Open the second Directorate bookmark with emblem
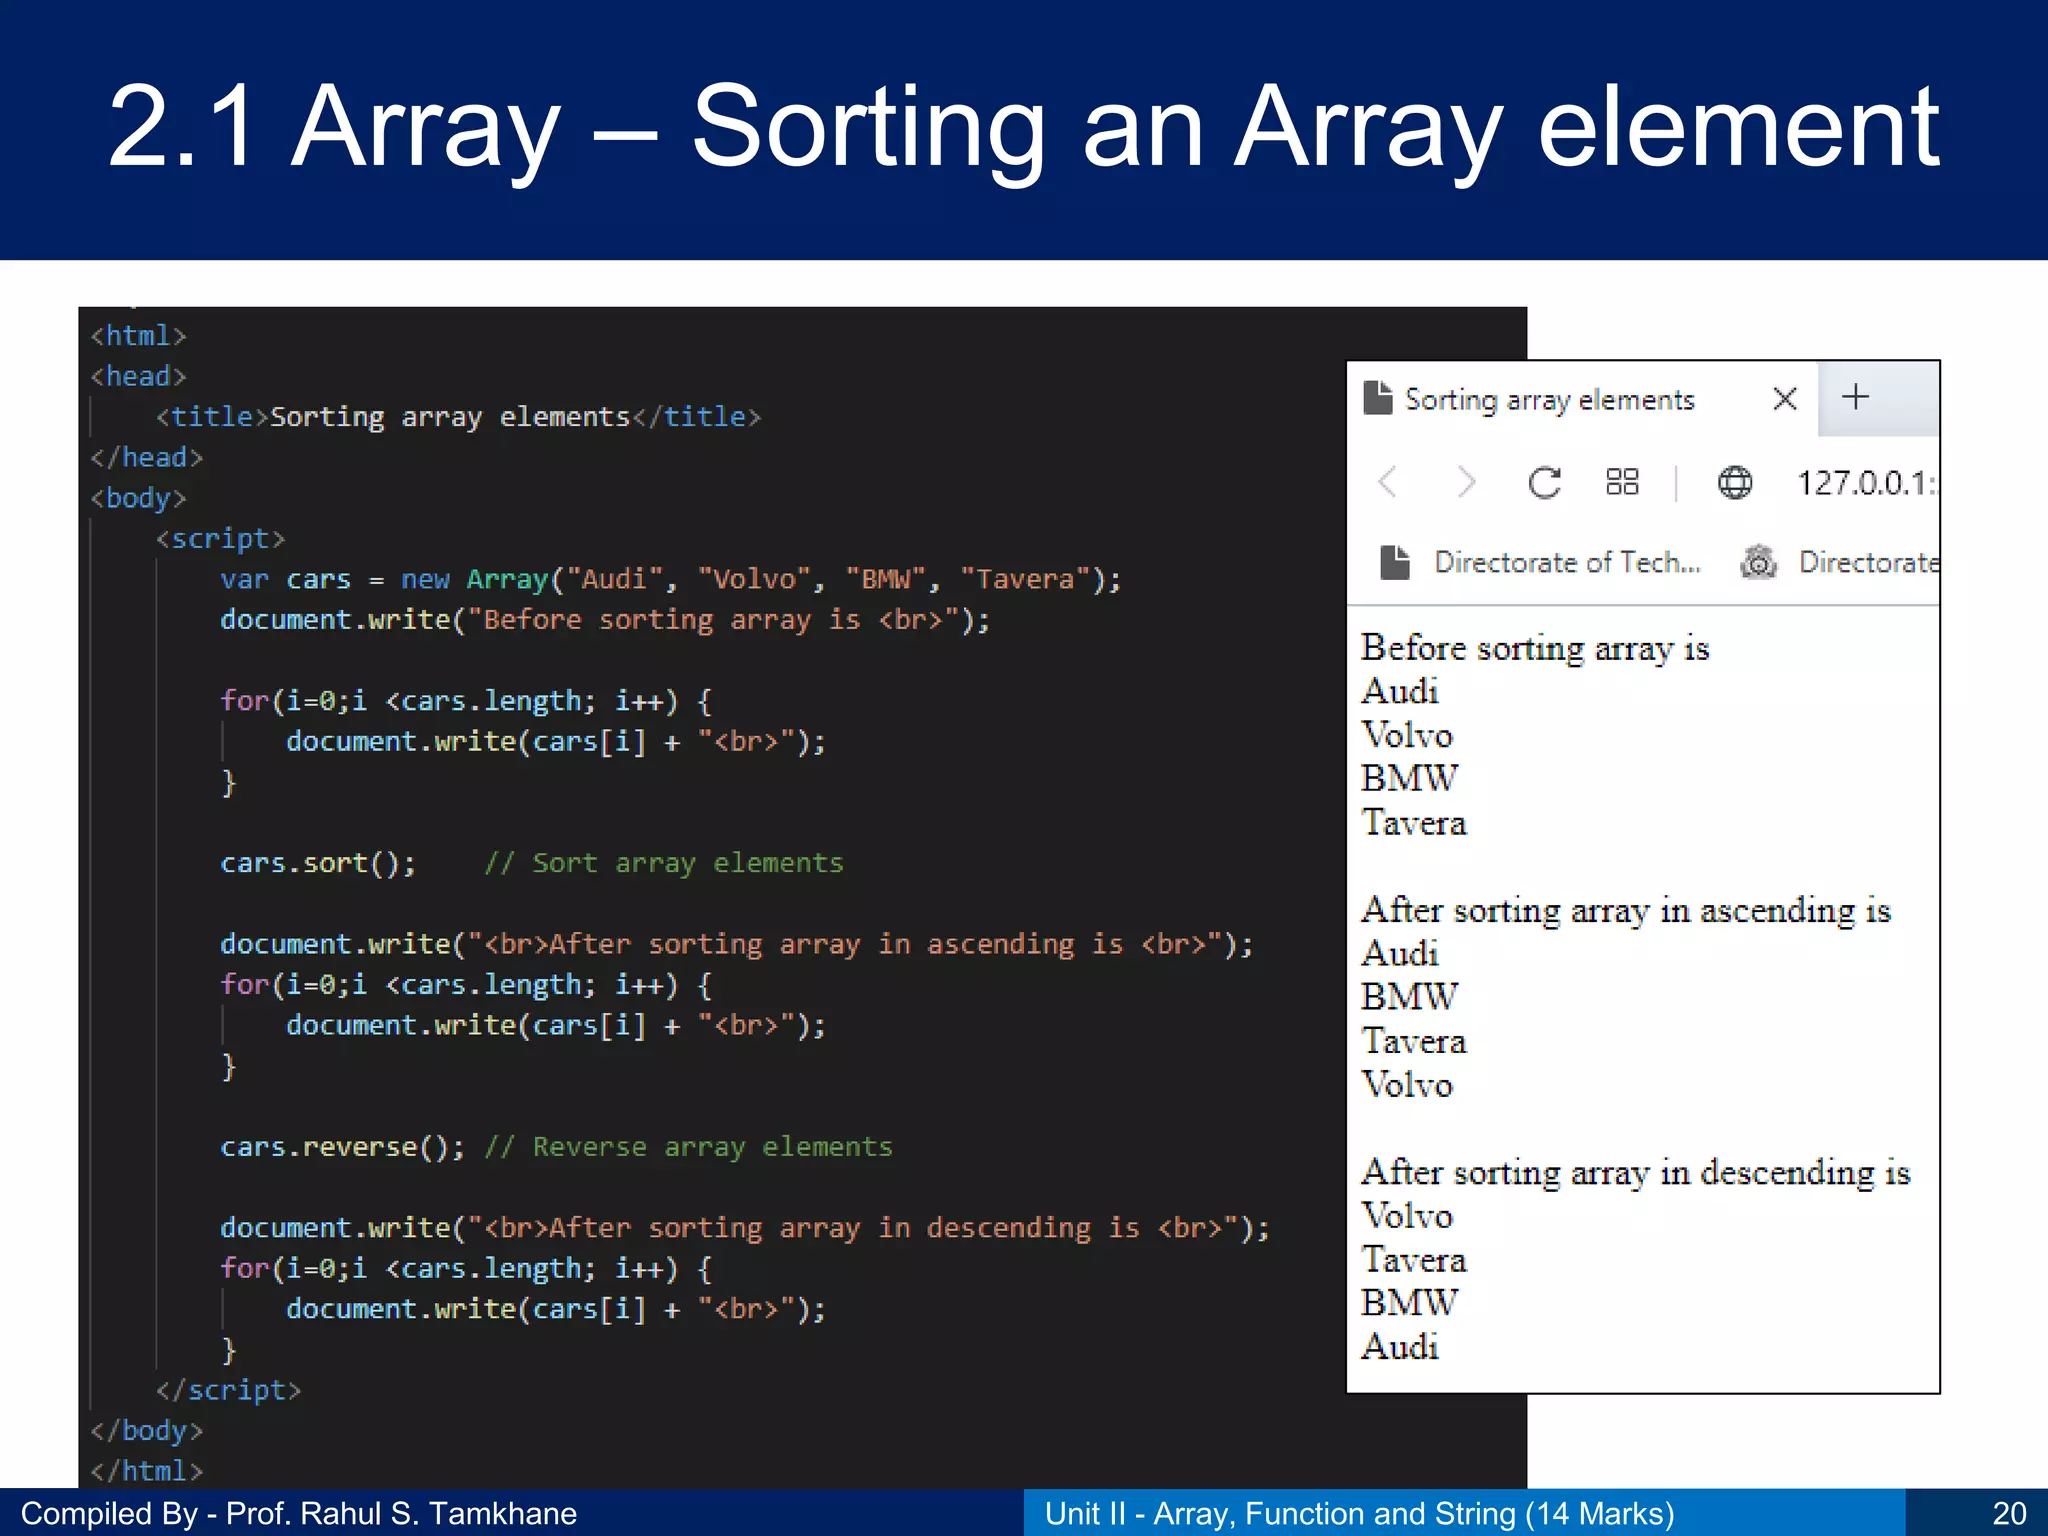The height and width of the screenshot is (1536, 2048). 1840,563
